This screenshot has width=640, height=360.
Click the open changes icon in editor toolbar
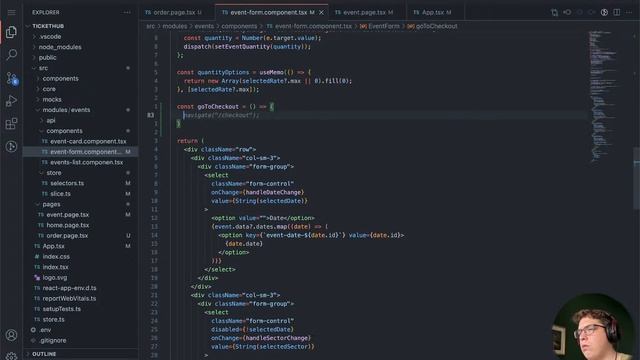[554, 12]
